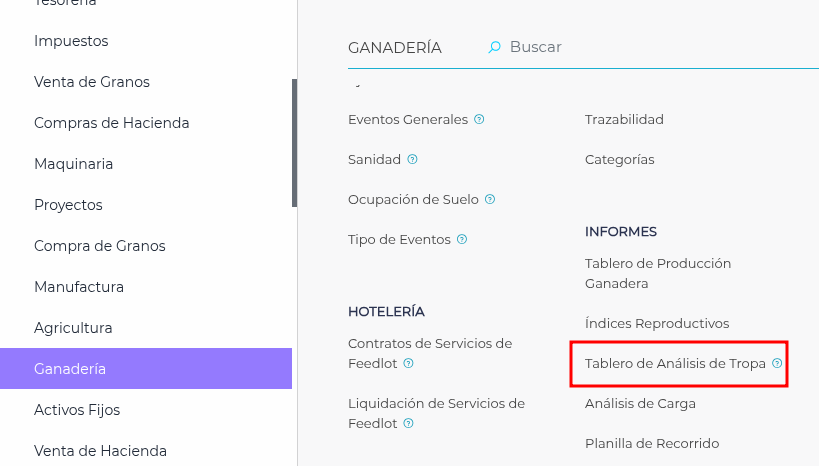This screenshot has width=819, height=466.
Task: Click the sidebar vertical scrollbar
Action: tap(294, 142)
